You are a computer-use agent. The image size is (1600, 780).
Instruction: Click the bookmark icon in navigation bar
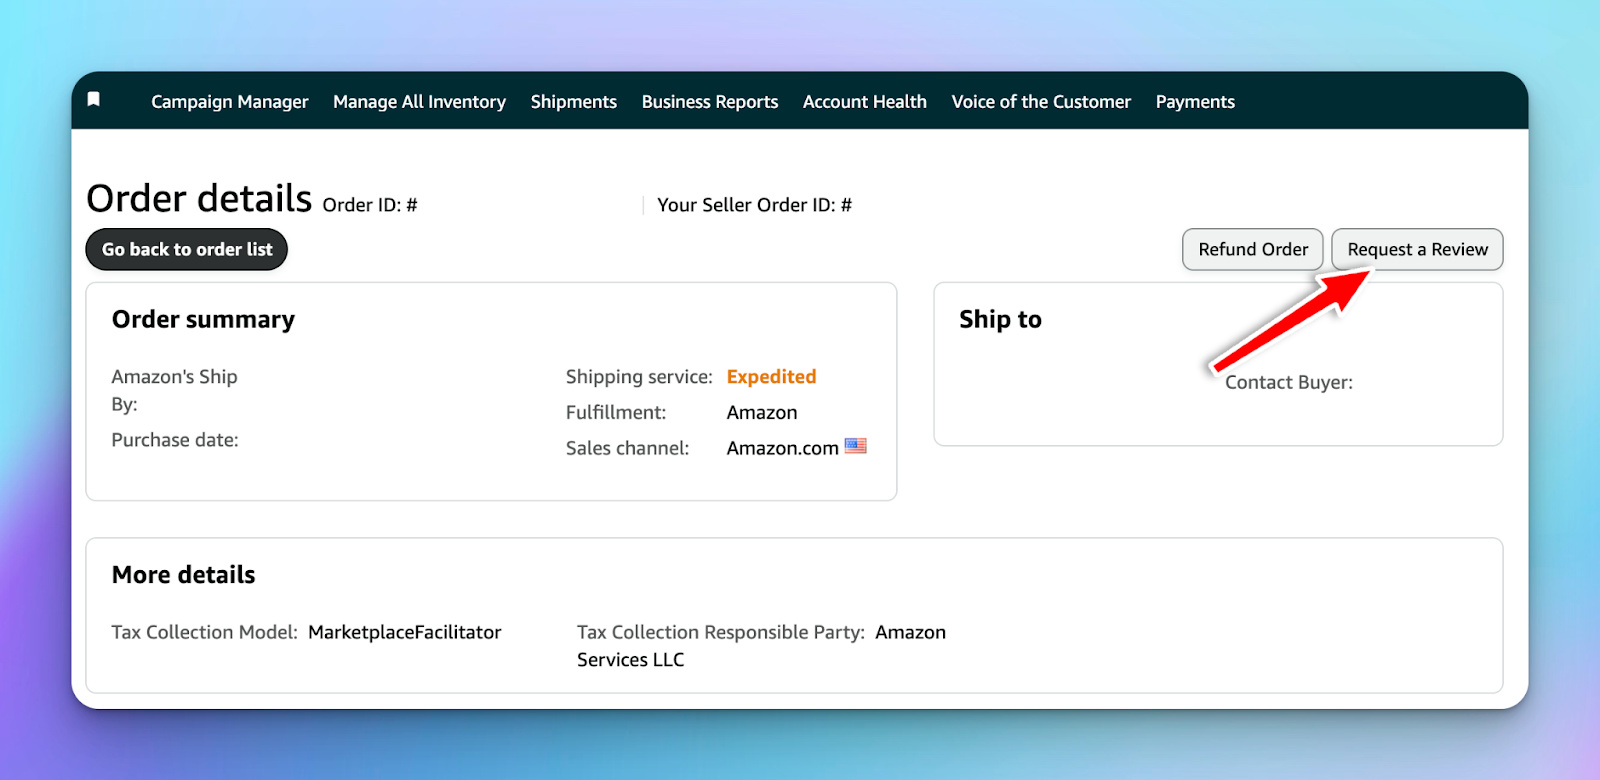(94, 99)
